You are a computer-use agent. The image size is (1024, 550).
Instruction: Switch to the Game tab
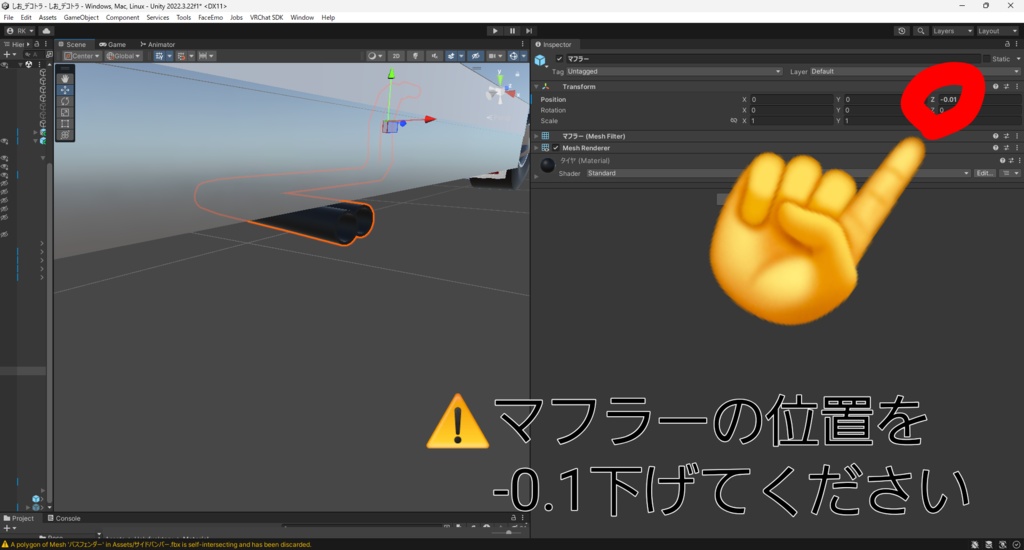coord(112,44)
